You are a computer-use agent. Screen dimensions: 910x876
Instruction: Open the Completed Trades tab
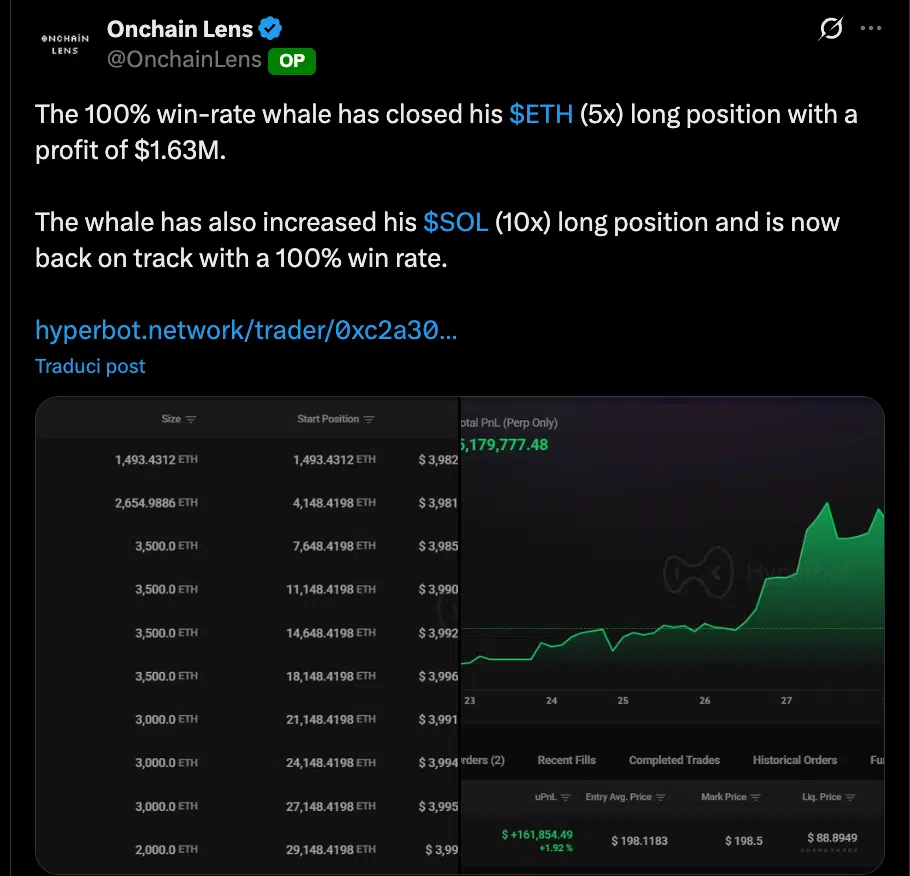674,760
